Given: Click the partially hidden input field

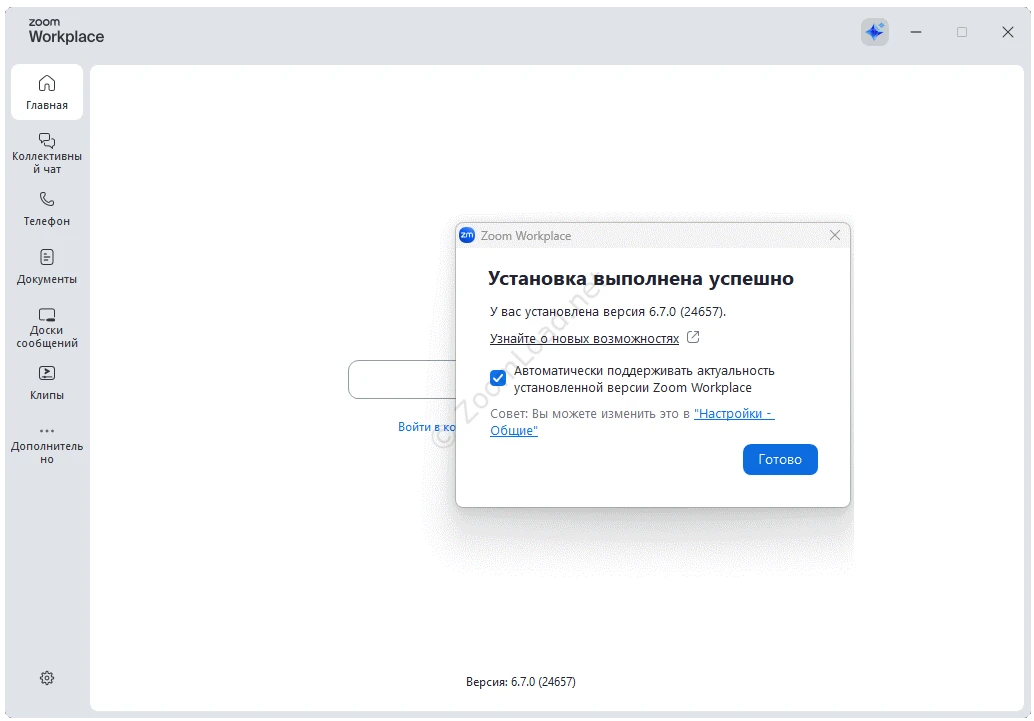Looking at the screenshot, I should point(401,380).
